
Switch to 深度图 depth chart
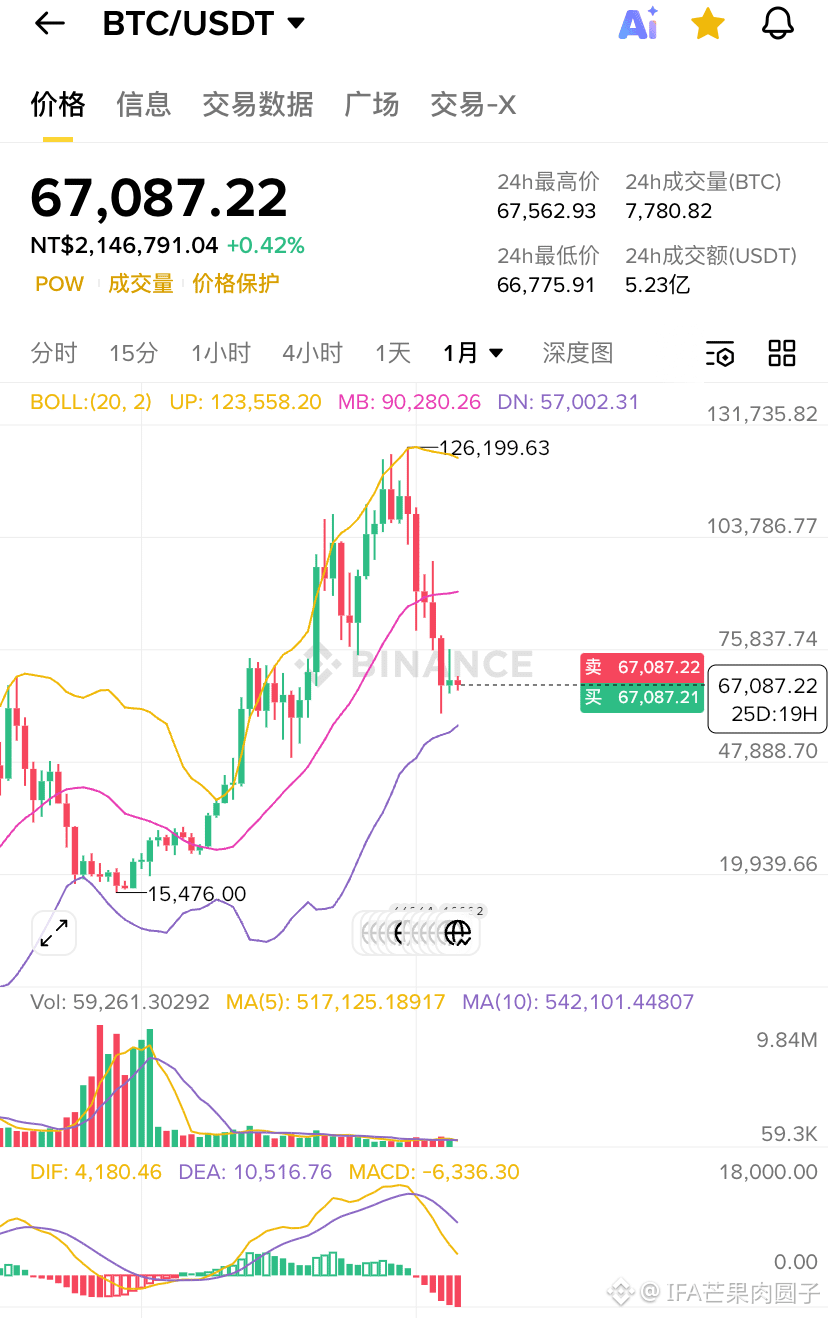(x=578, y=353)
